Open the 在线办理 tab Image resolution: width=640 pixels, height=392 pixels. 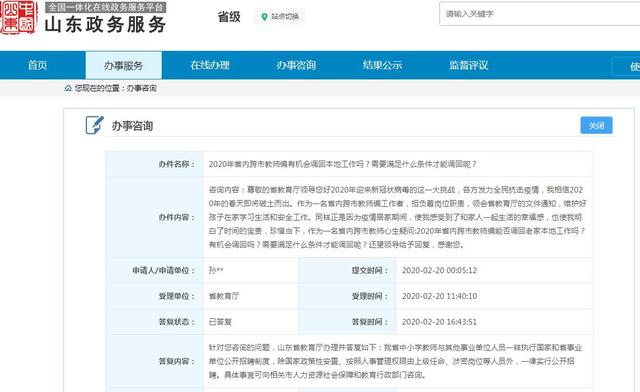(x=210, y=65)
